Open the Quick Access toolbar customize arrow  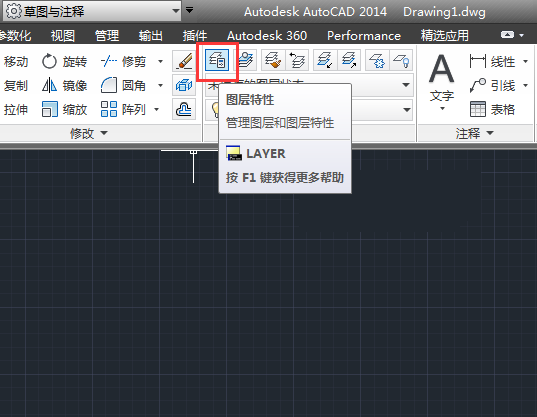click(189, 10)
